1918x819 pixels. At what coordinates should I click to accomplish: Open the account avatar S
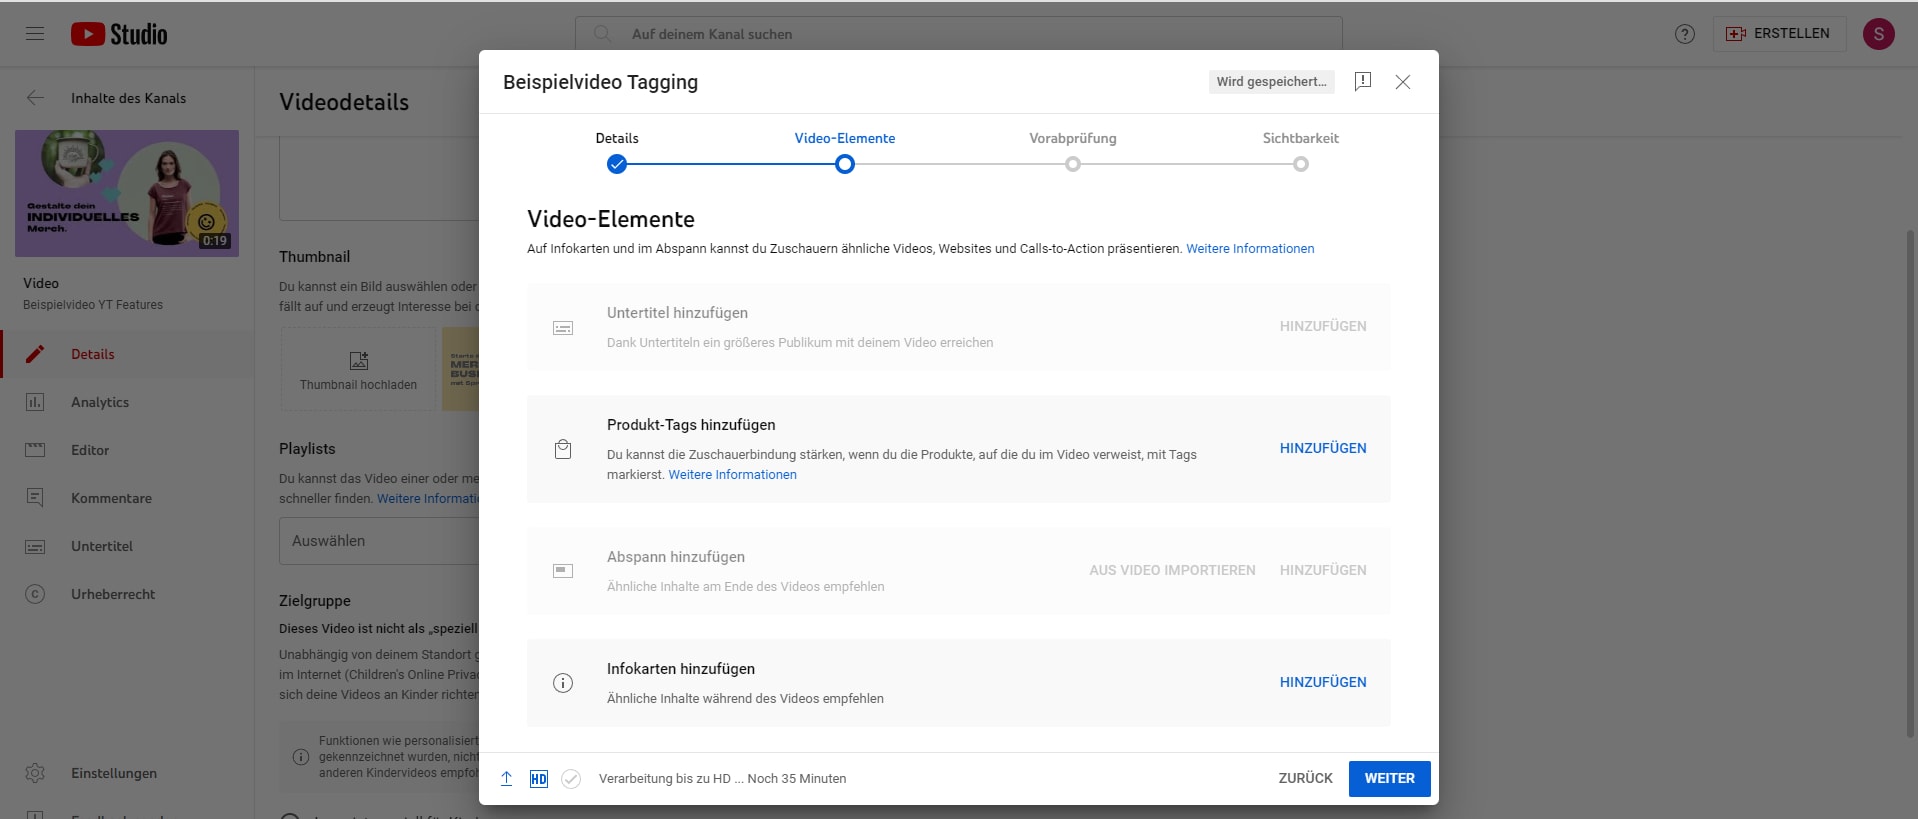pos(1878,34)
